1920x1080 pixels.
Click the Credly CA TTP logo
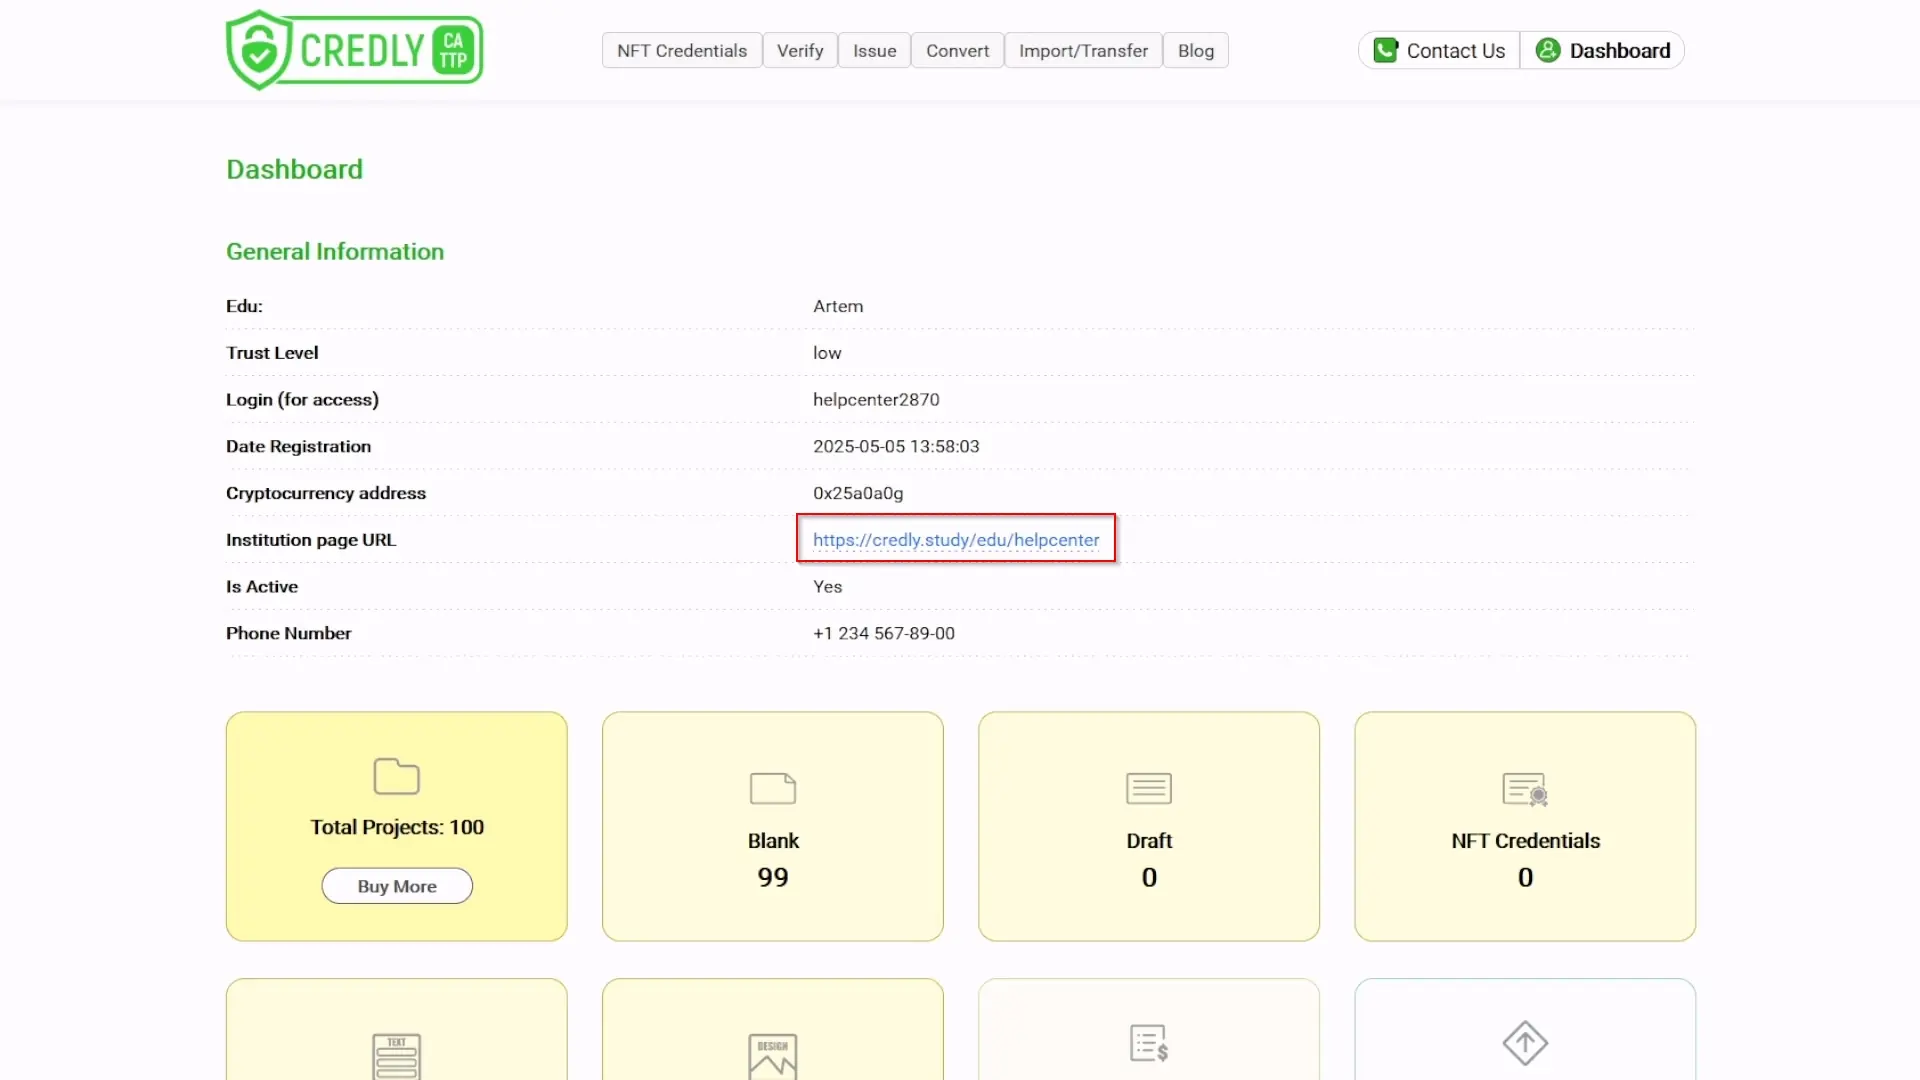[355, 50]
